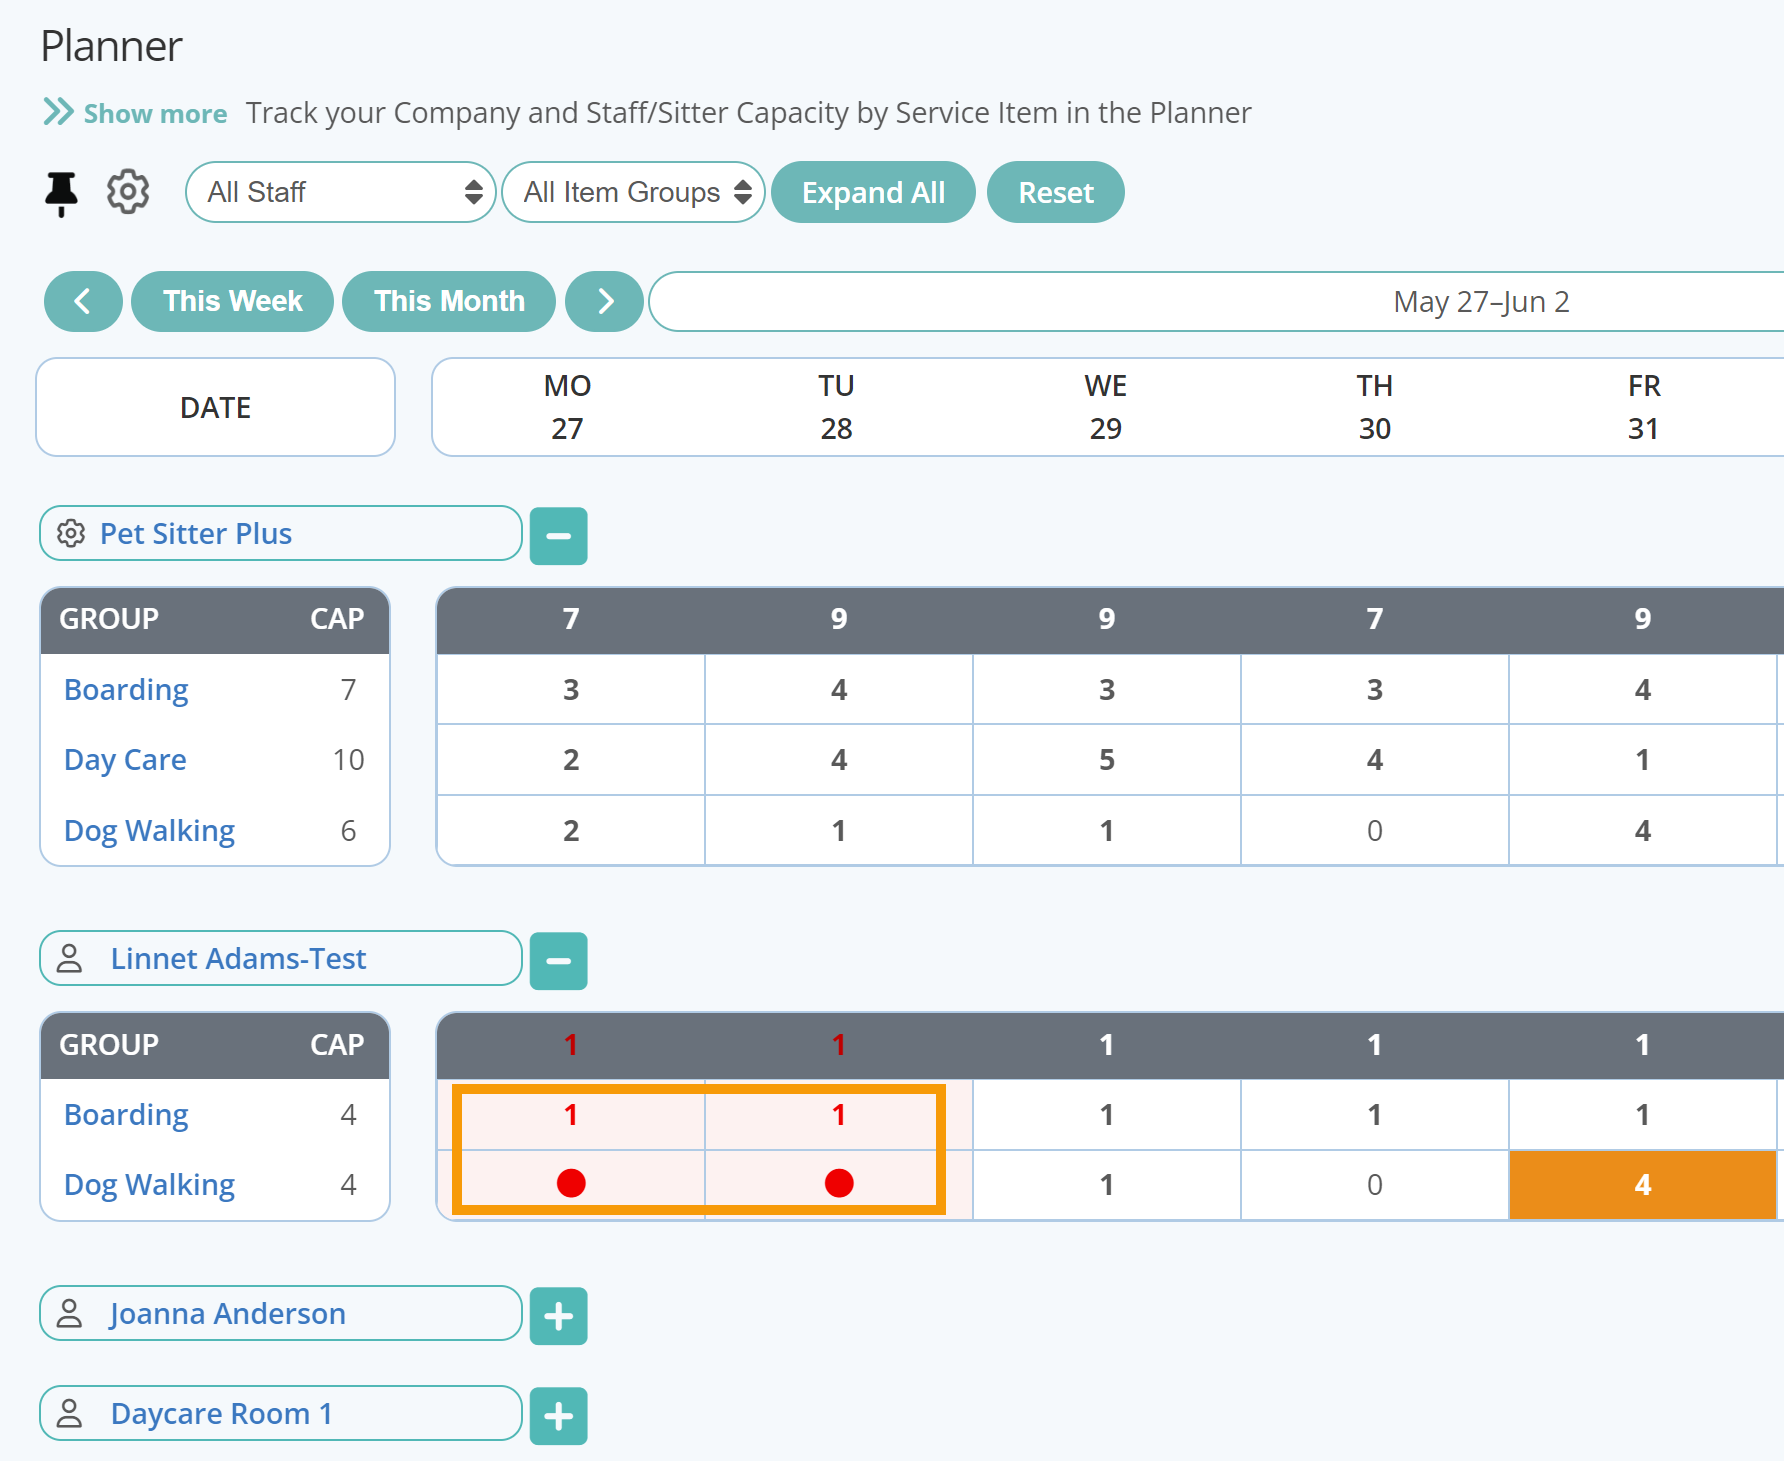The width and height of the screenshot is (1784, 1461).
Task: Switch to This Month view
Action: click(449, 301)
